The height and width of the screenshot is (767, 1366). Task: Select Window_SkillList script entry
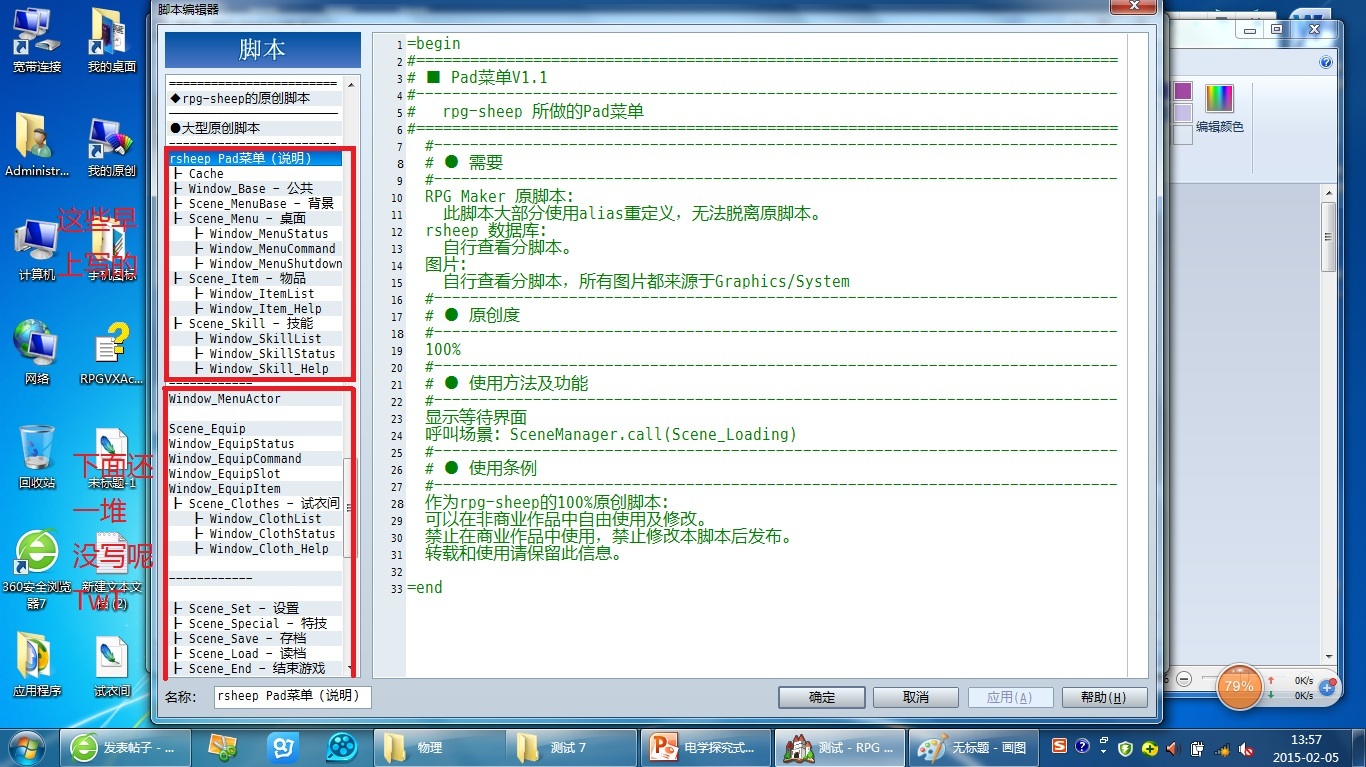click(255, 338)
